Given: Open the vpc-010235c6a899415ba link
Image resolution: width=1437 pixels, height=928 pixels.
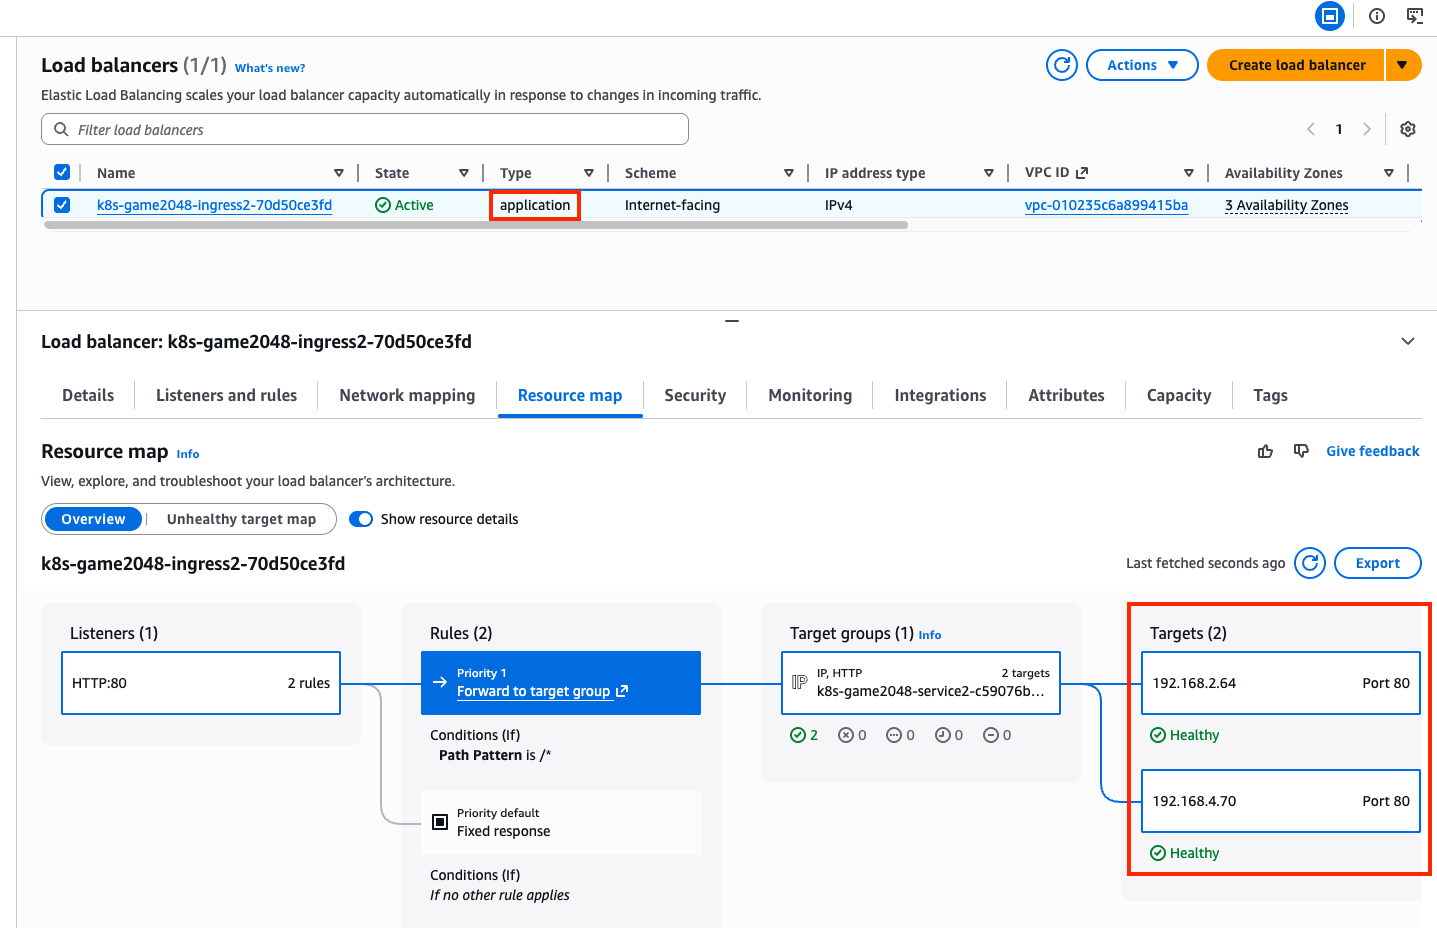Looking at the screenshot, I should click(1106, 205).
